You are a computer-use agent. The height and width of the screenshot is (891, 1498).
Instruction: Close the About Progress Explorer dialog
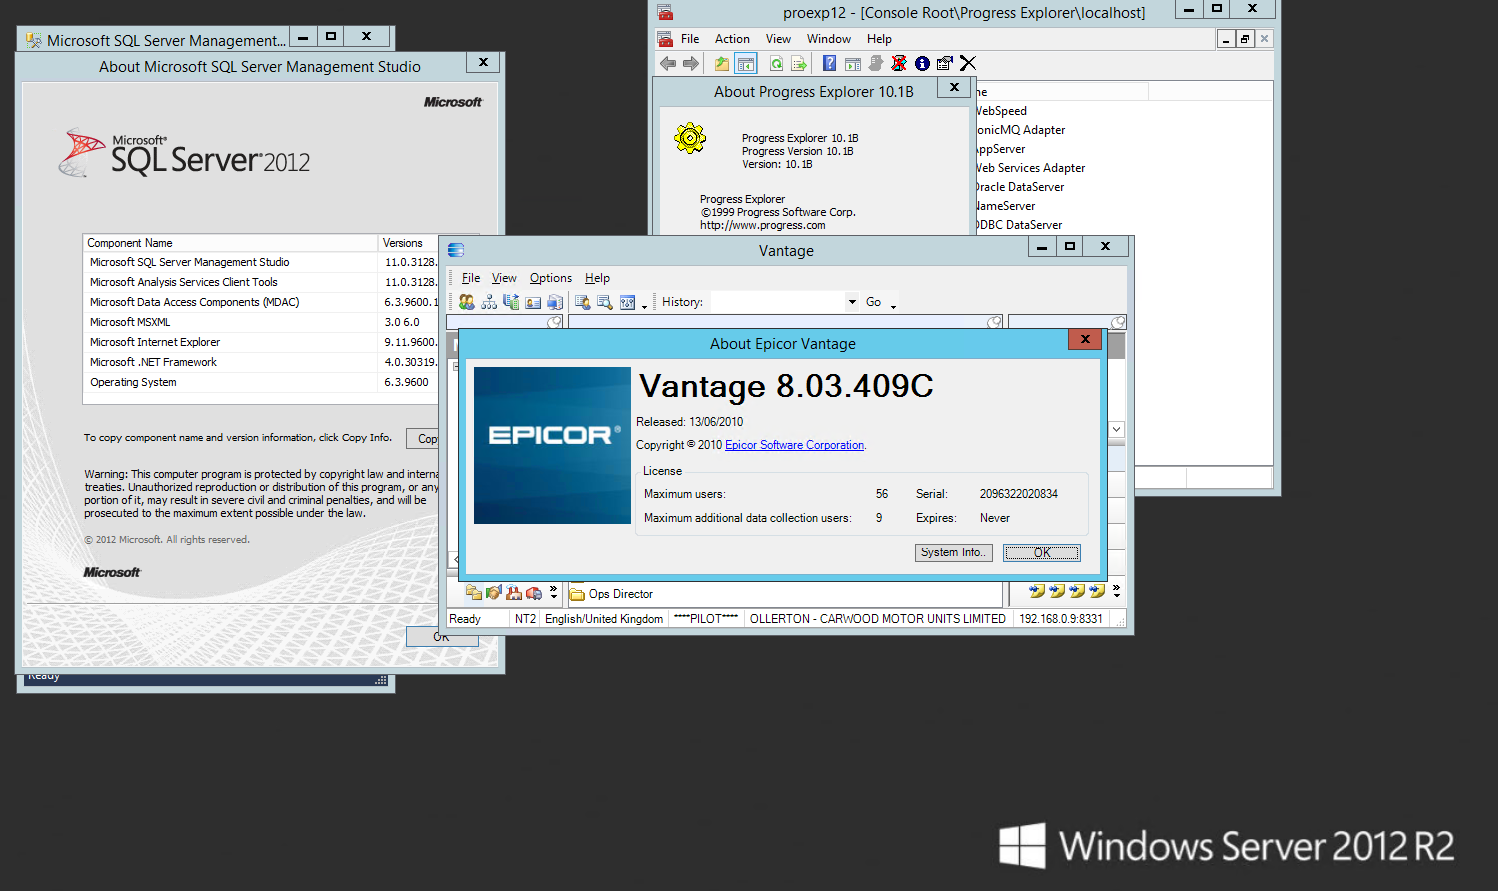pos(954,88)
